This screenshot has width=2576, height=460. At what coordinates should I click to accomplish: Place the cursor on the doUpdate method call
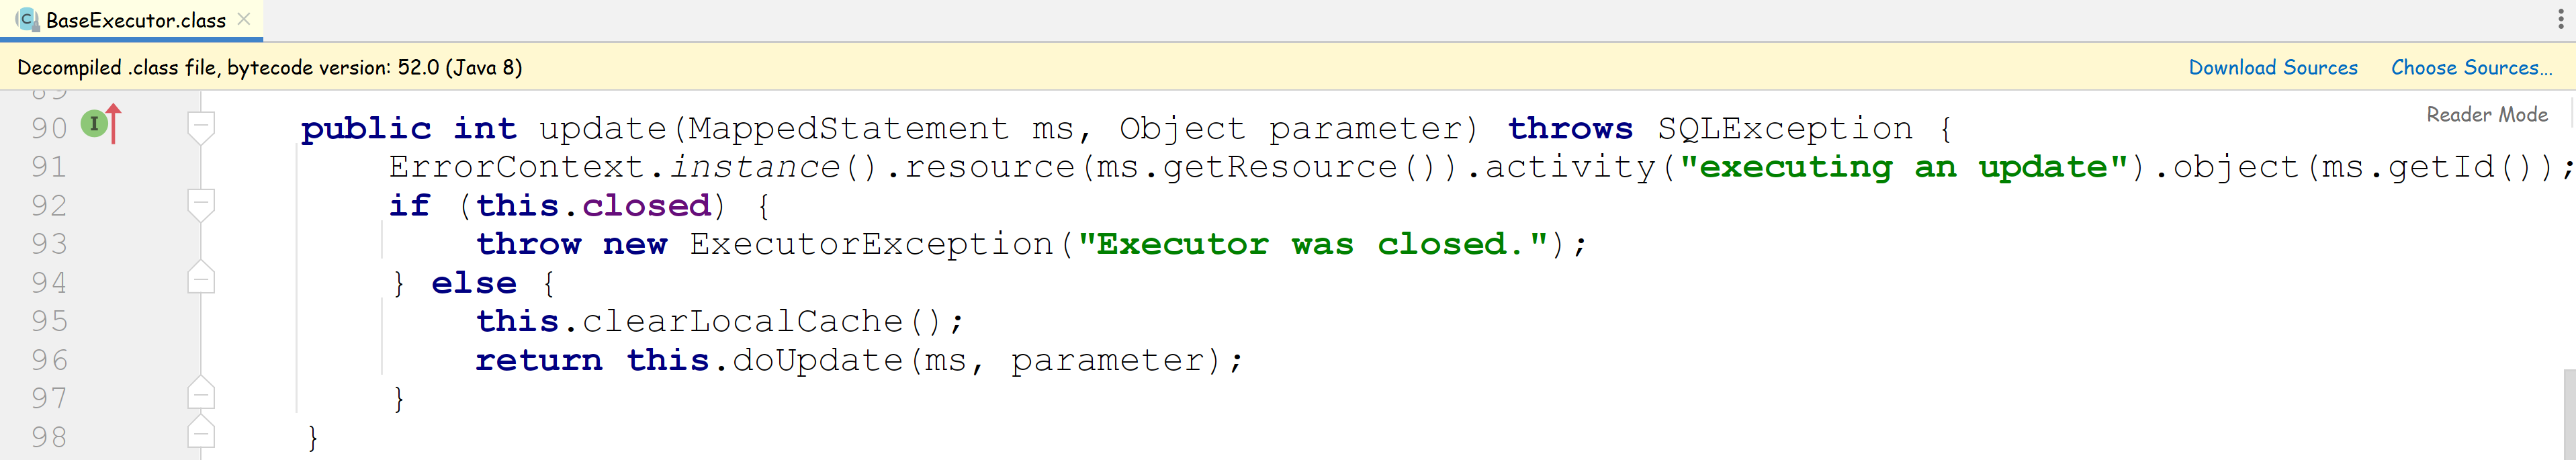817,360
